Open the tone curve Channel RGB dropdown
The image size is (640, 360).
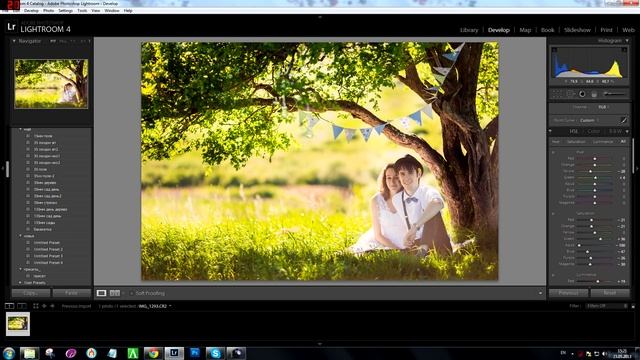click(604, 107)
